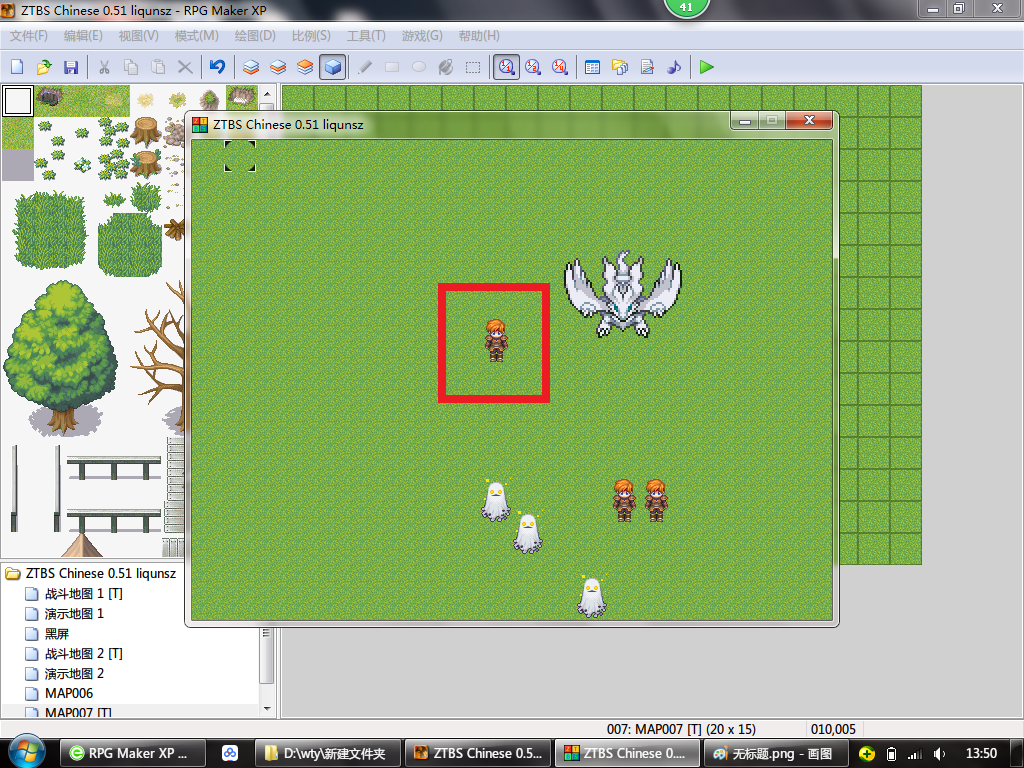Select the 战斗地图 1 [T] map

(x=84, y=594)
